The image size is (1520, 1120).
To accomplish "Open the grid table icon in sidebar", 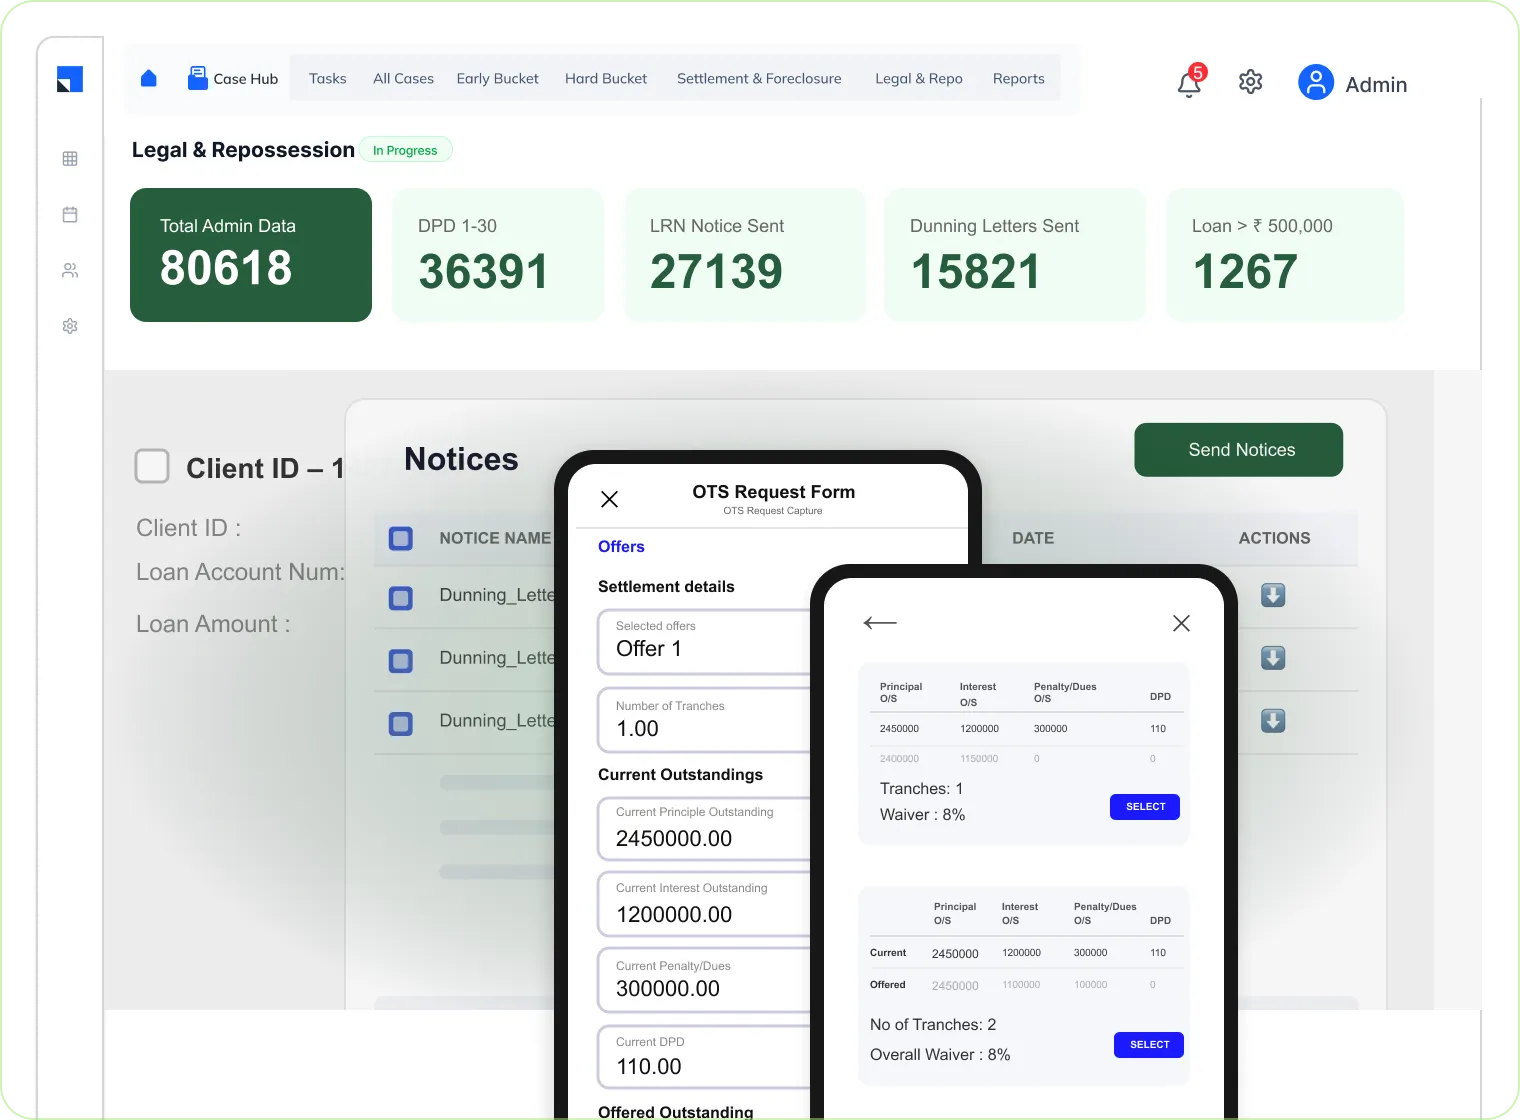I will click(x=70, y=158).
